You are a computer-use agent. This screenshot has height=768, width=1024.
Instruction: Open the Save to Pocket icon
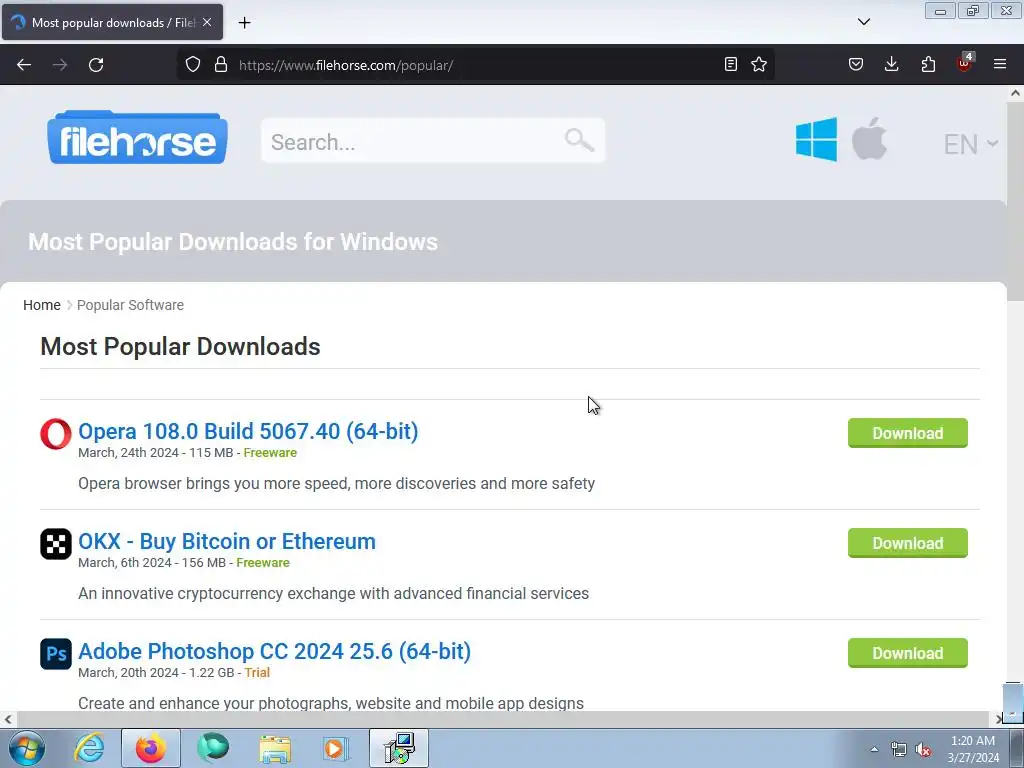(856, 64)
